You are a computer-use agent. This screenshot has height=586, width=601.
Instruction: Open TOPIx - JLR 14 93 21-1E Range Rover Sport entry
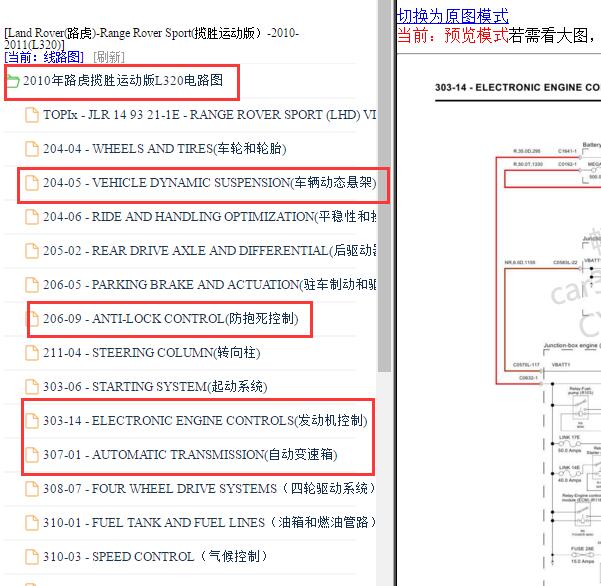tap(209, 115)
